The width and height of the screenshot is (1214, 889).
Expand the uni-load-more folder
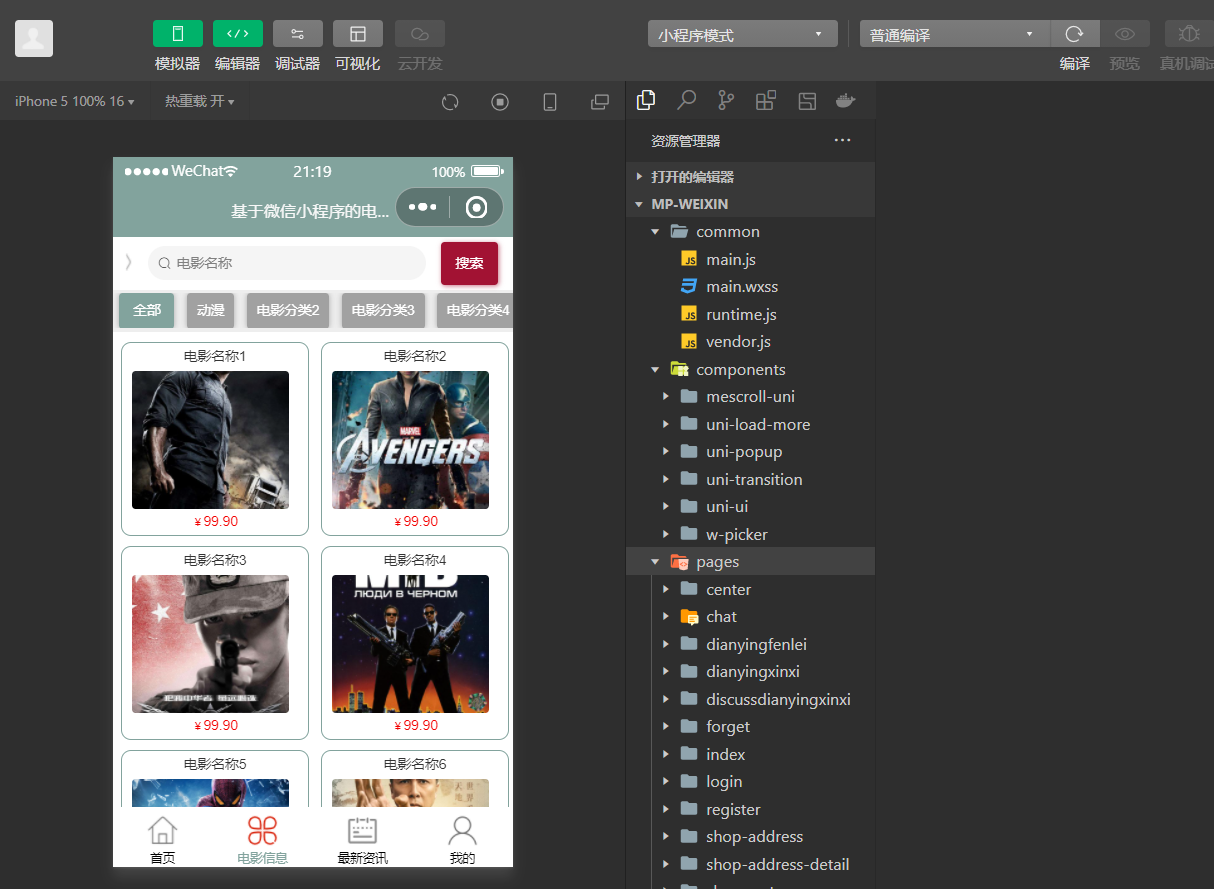(x=751, y=424)
